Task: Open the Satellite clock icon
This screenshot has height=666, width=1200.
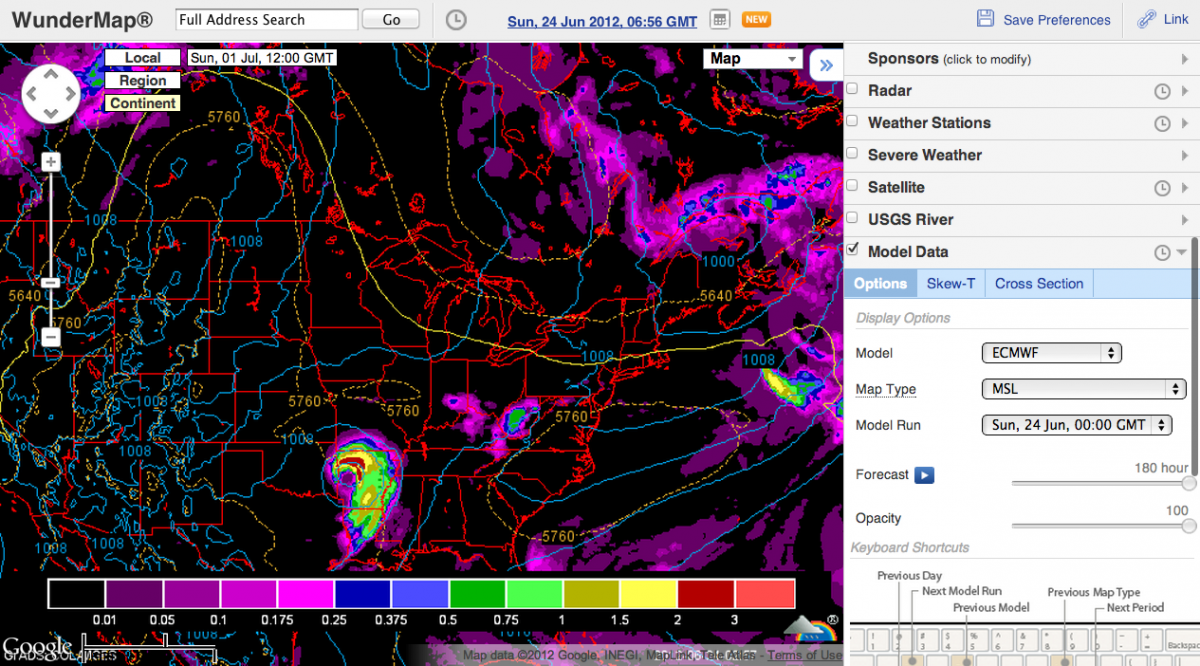Action: click(1162, 188)
